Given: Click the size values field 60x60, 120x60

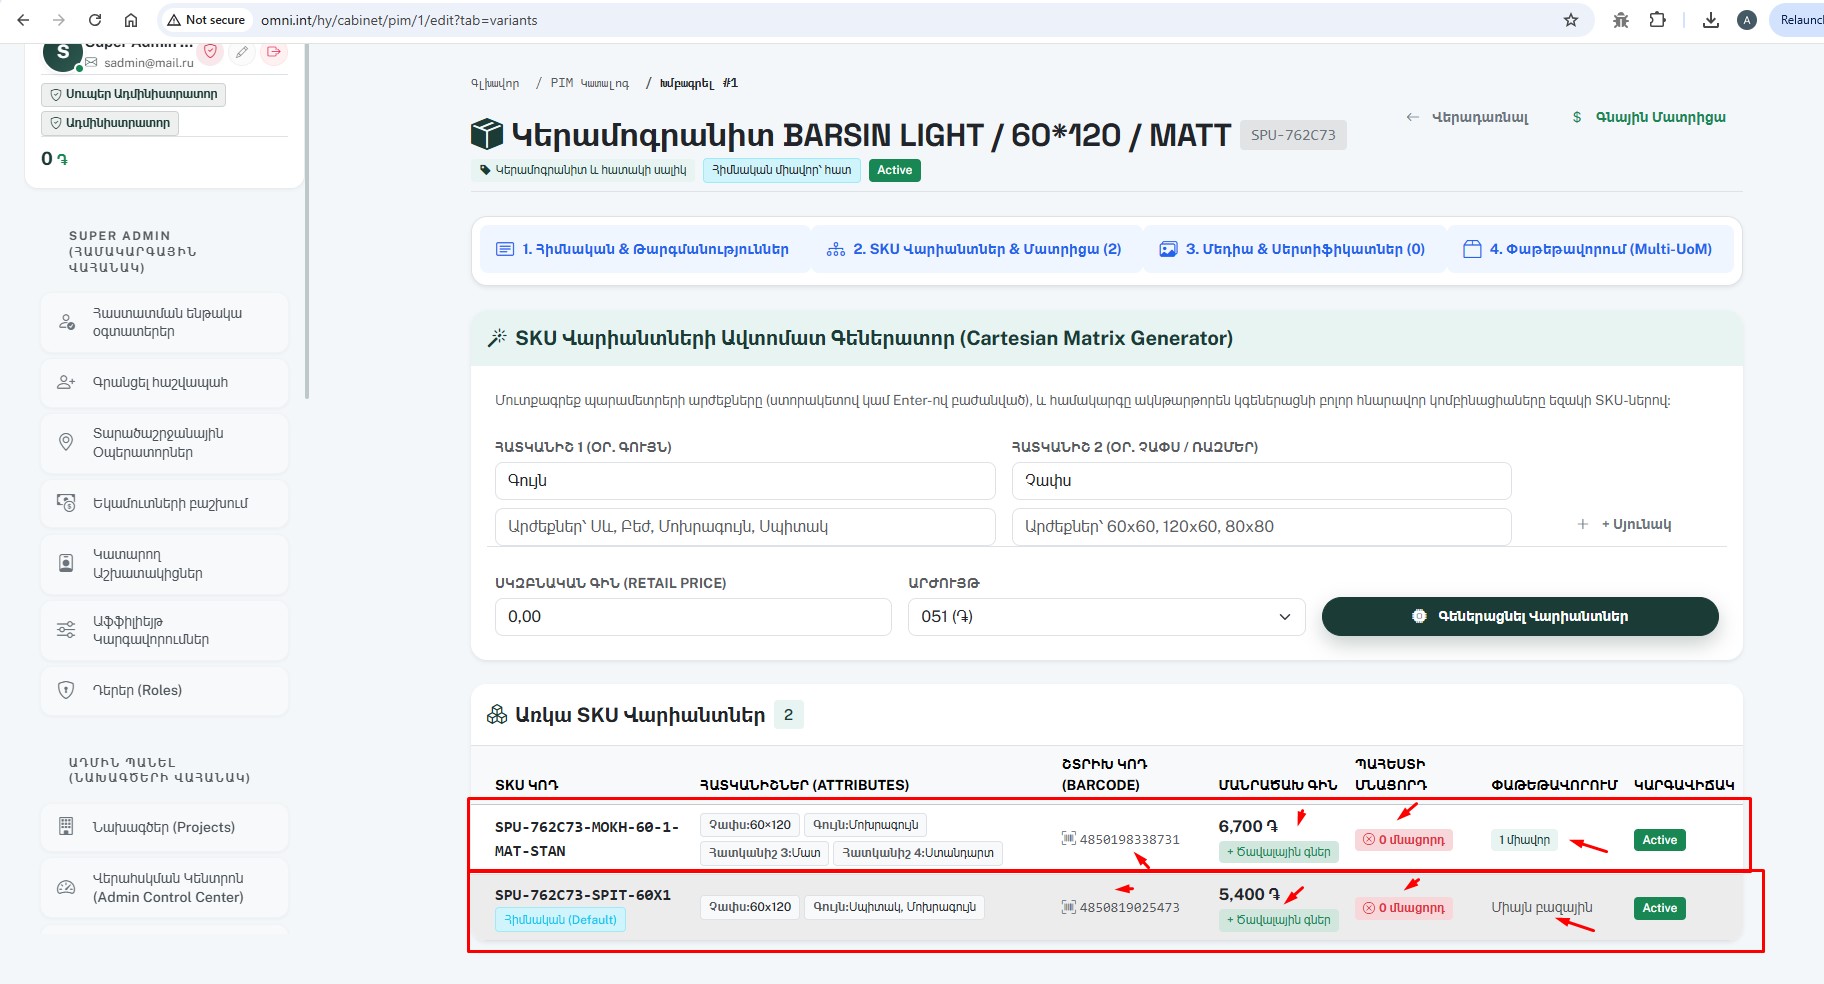Looking at the screenshot, I should click(x=1261, y=526).
